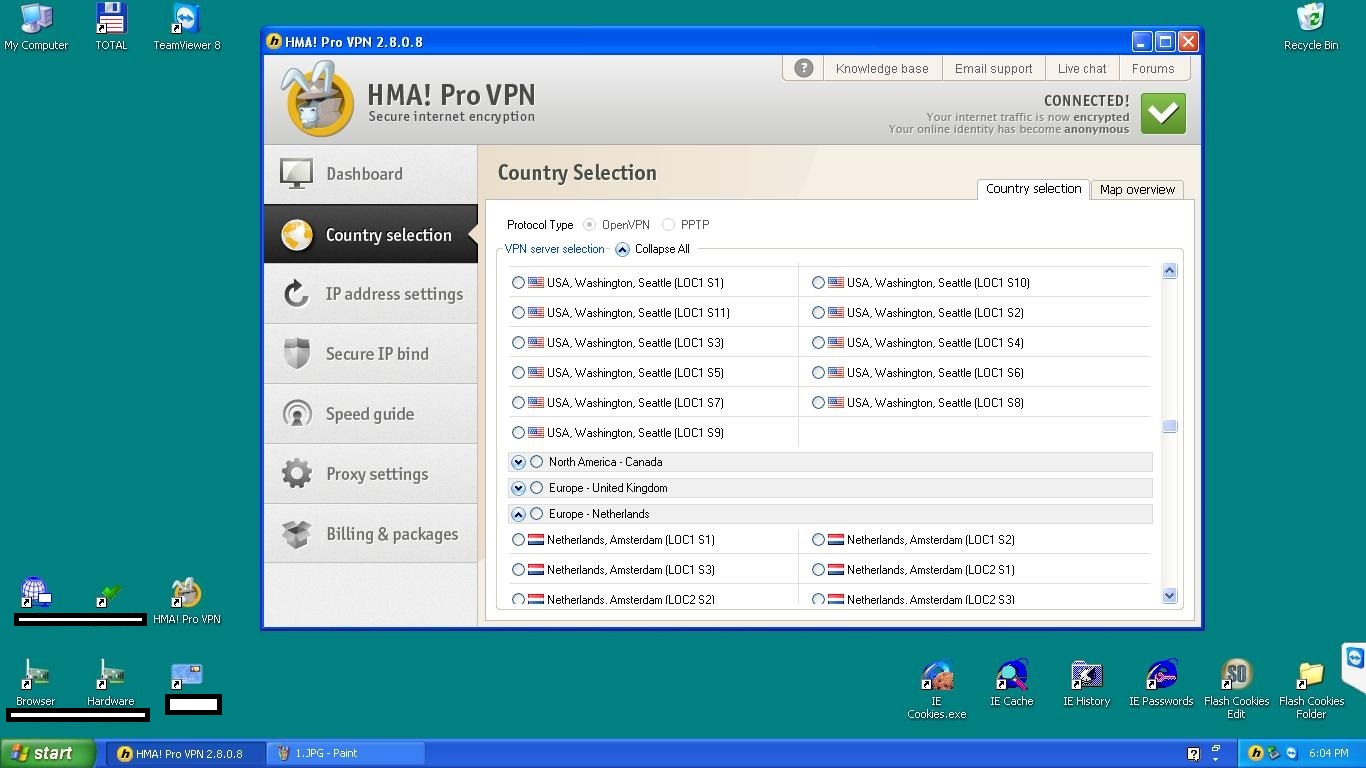The height and width of the screenshot is (768, 1366).
Task: Expand the North America - Canada group
Action: (x=518, y=462)
